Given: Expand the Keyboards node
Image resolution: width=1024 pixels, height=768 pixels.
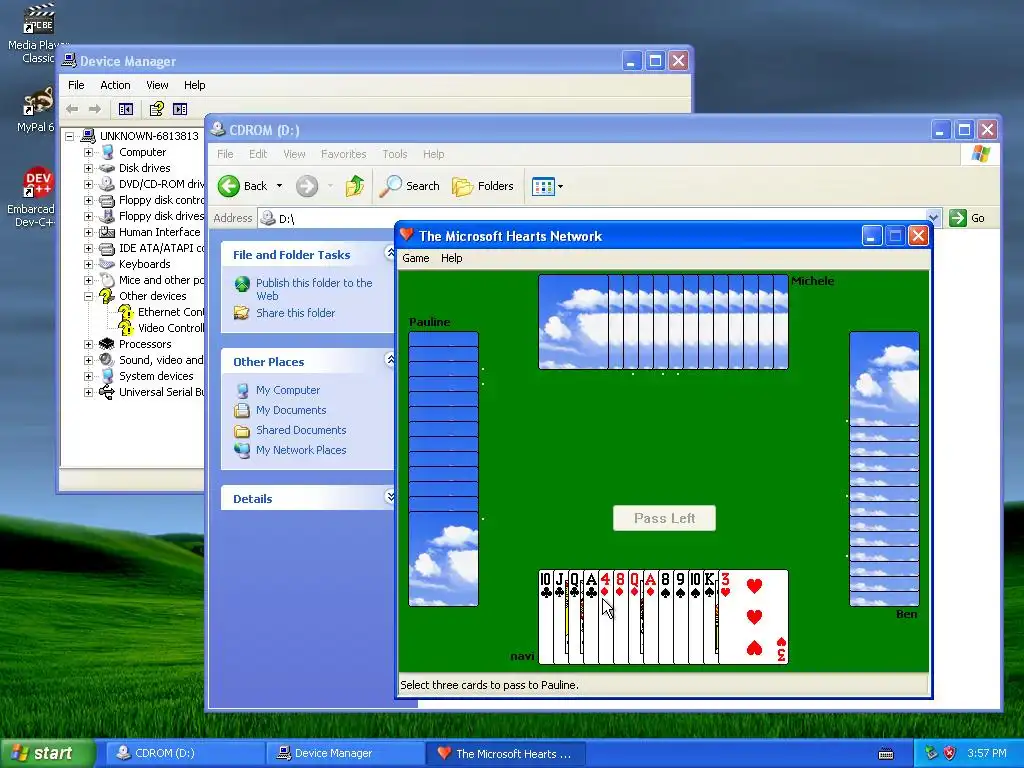Looking at the screenshot, I should pyautogui.click(x=88, y=264).
